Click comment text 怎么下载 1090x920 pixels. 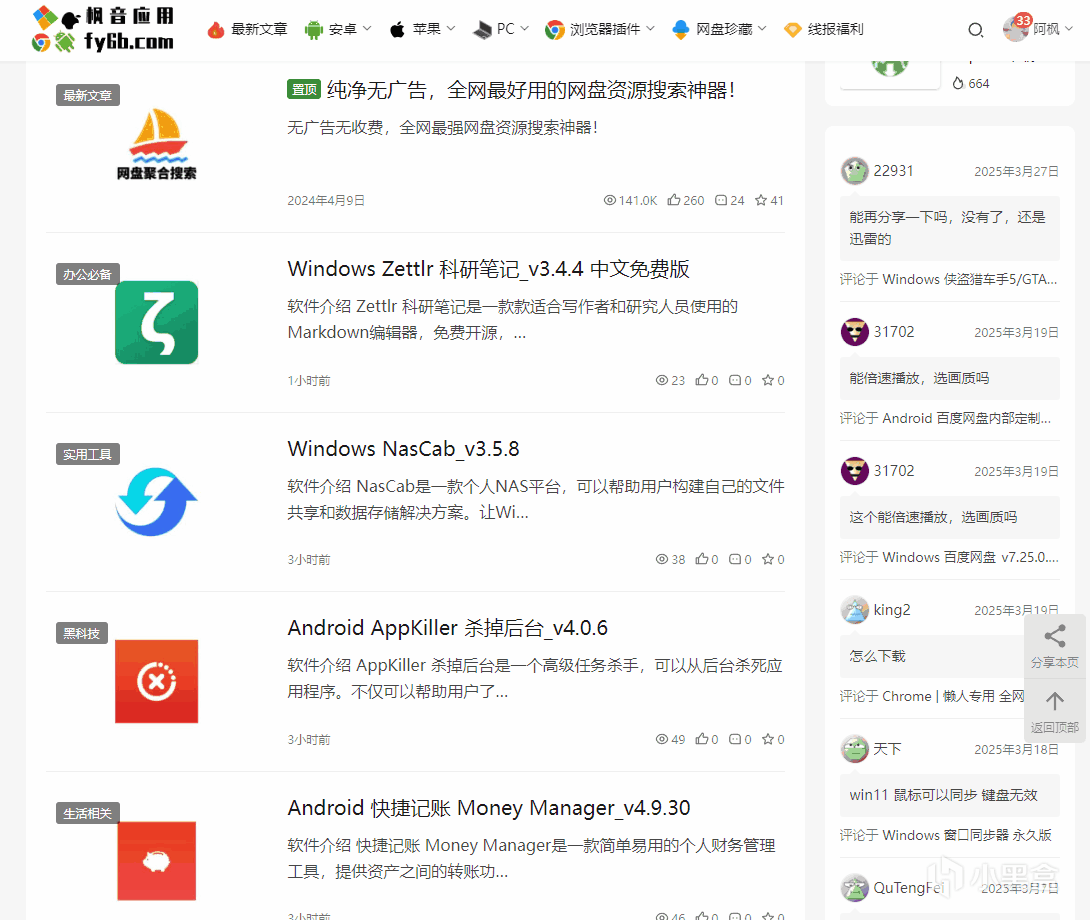click(877, 656)
